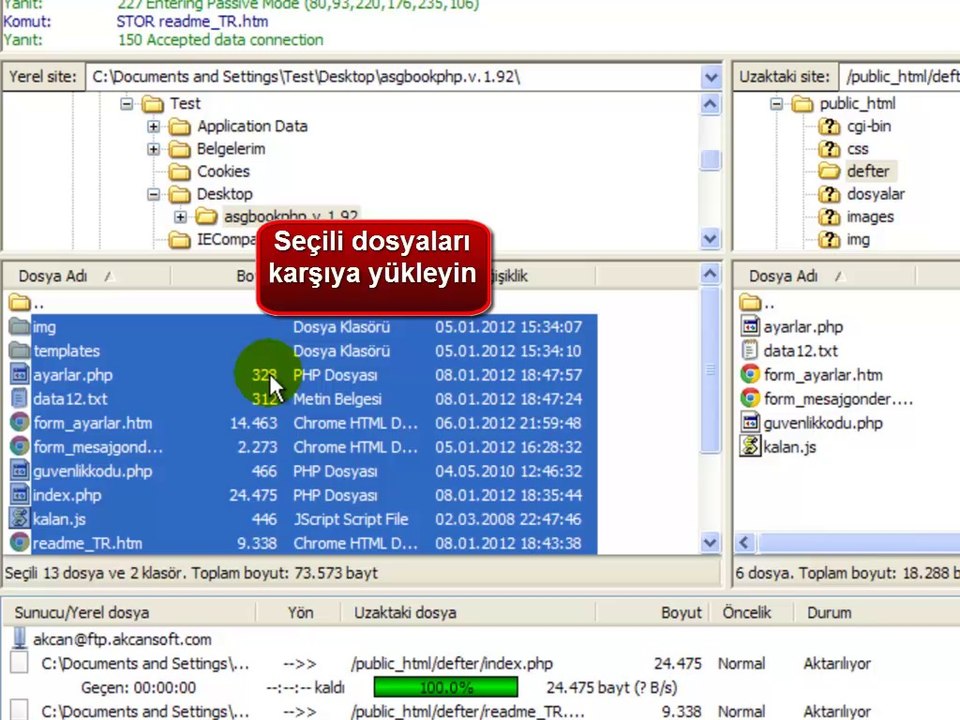This screenshot has height=720, width=960.
Task: Expand the Belgelerim folder
Action: point(154,149)
